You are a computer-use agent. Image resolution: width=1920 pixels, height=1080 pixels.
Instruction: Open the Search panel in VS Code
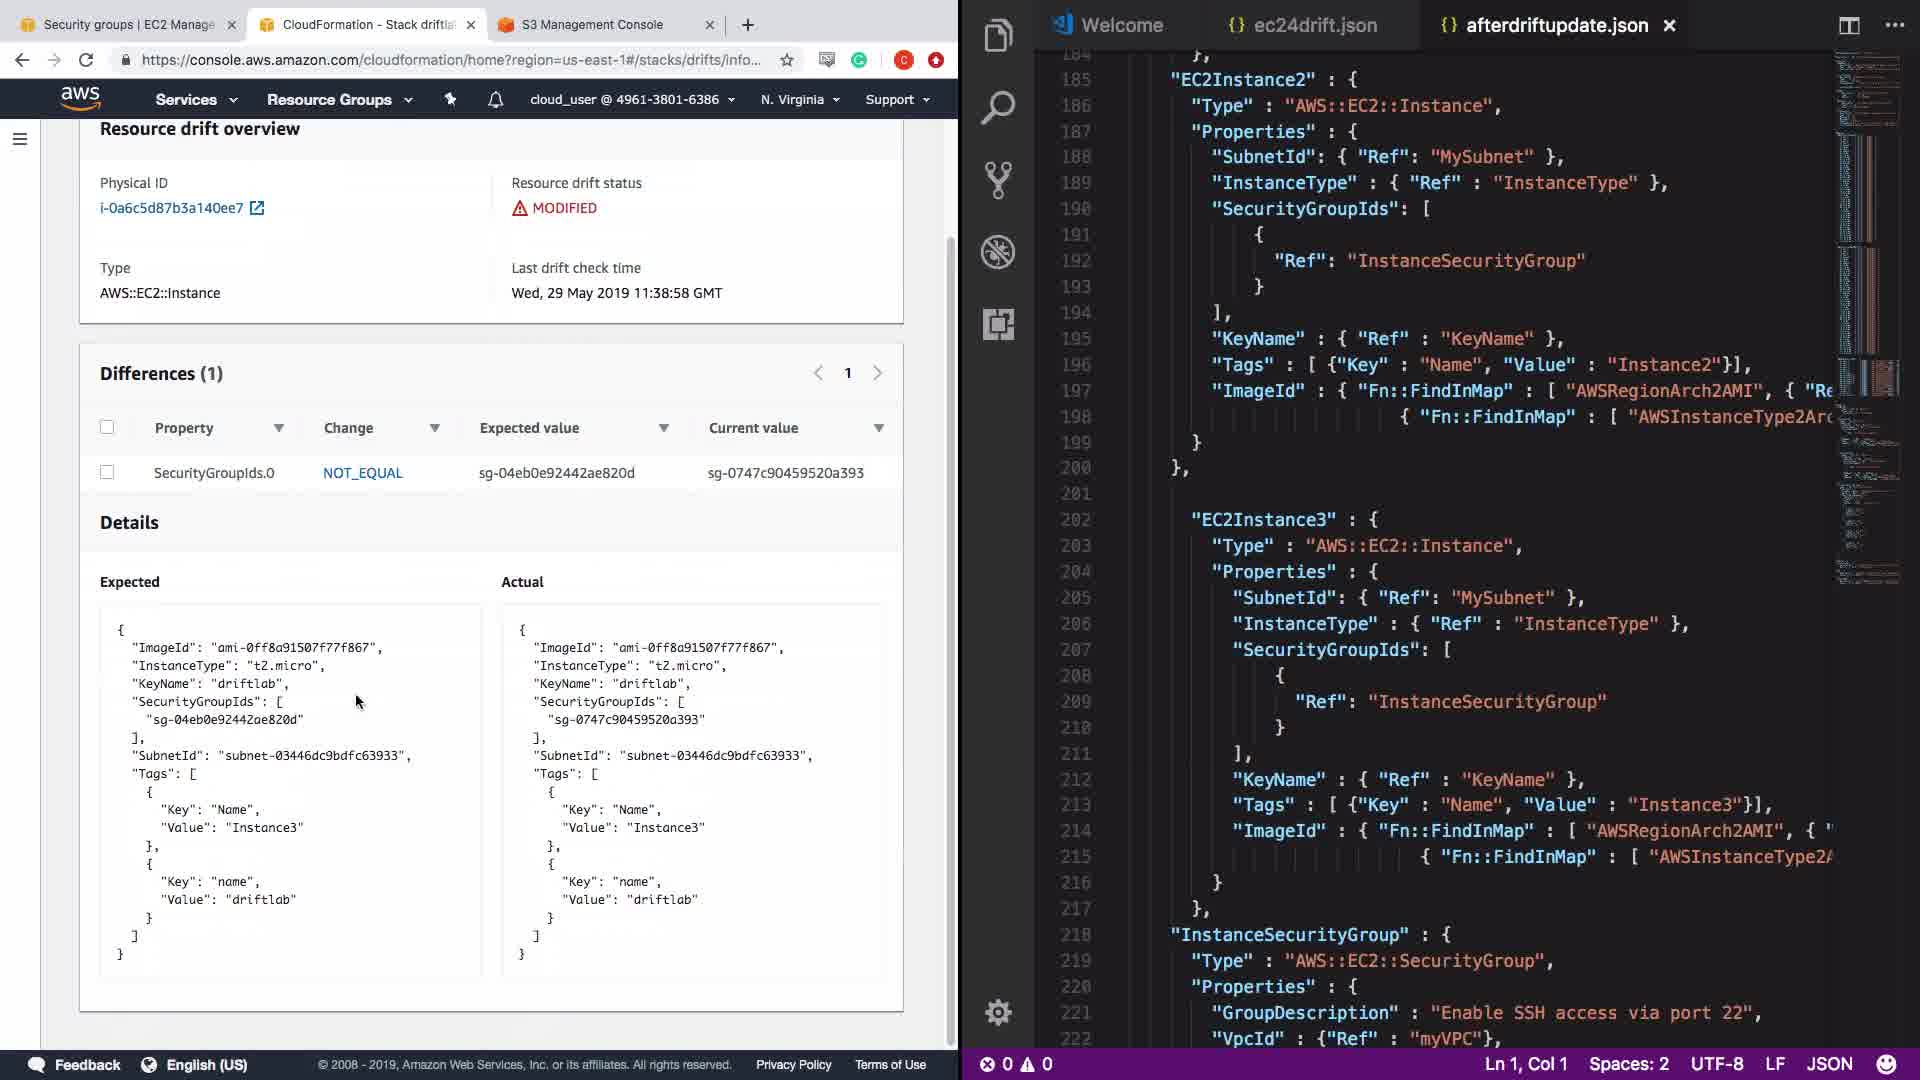(998, 108)
